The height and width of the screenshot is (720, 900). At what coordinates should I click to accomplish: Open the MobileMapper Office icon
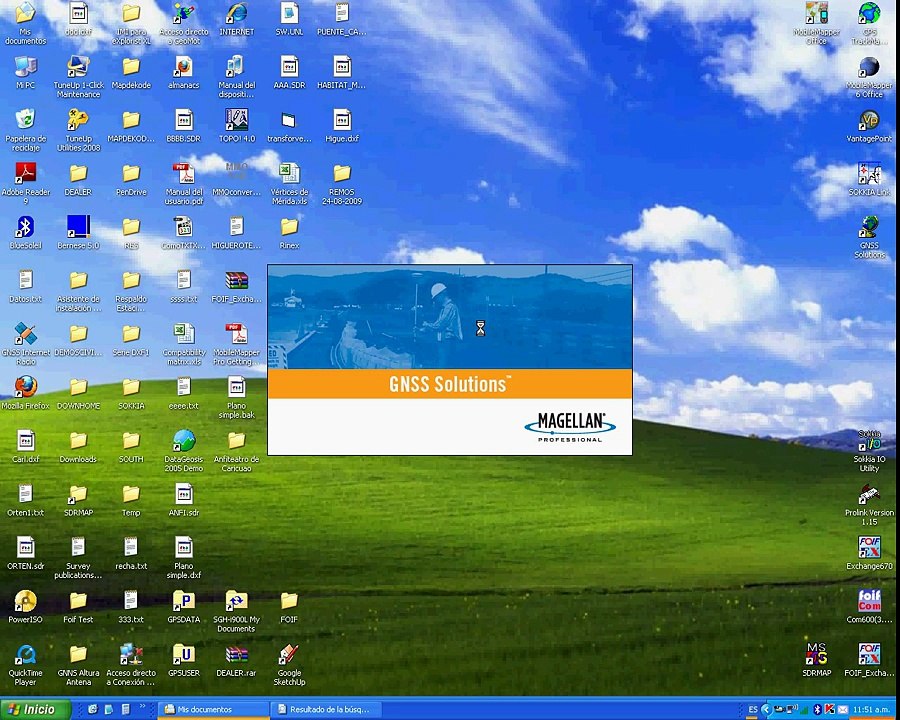[816, 14]
